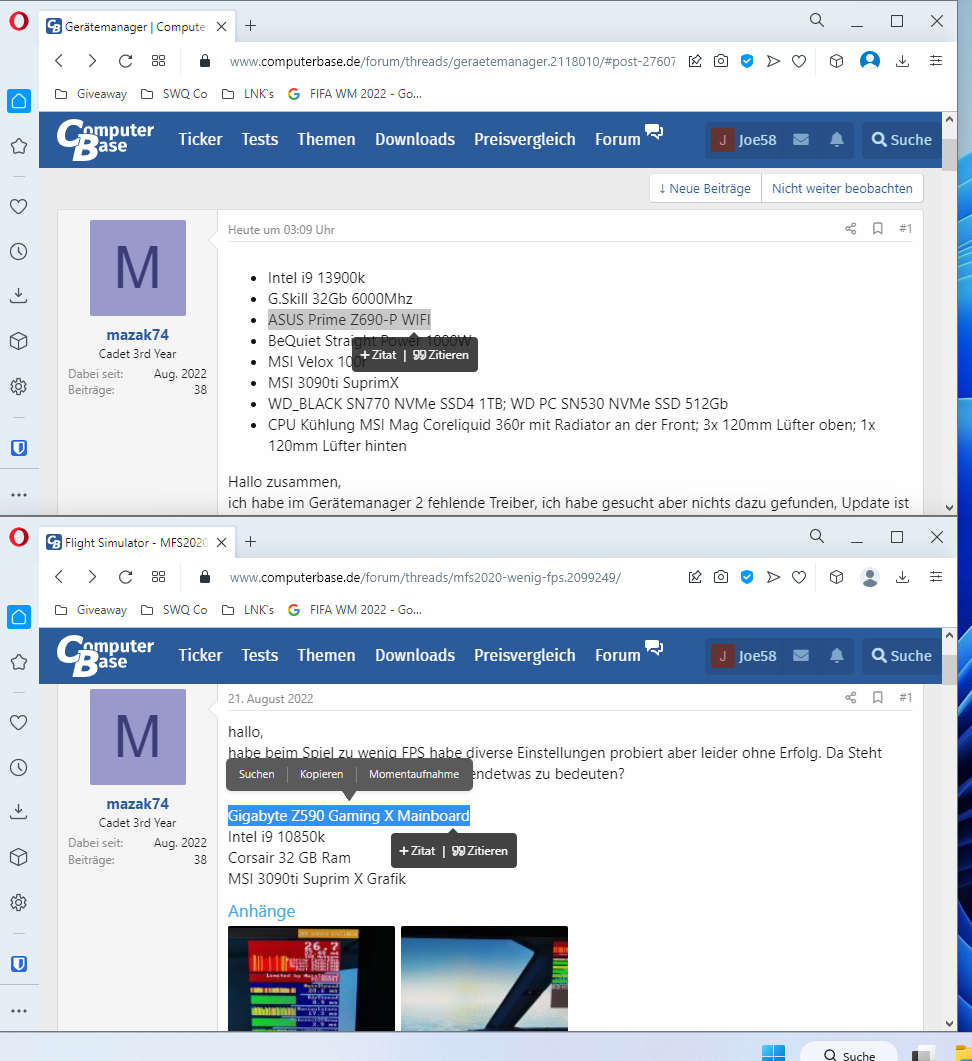Bookmark post #1 in top window
This screenshot has height=1061, width=972.
pyautogui.click(x=878, y=229)
